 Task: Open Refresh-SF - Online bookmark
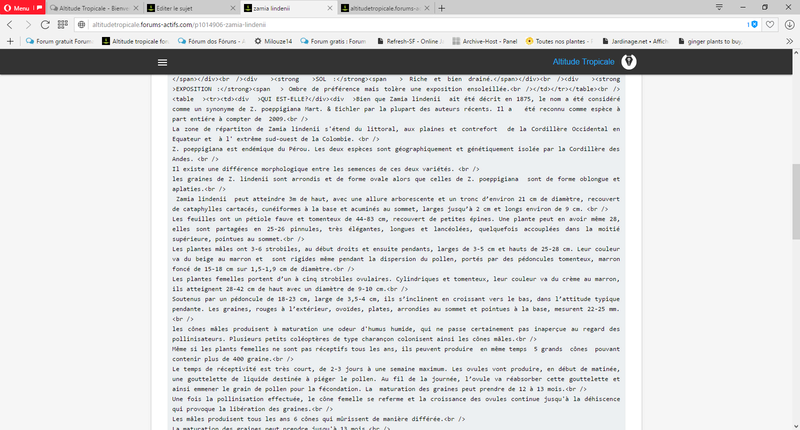click(x=411, y=41)
